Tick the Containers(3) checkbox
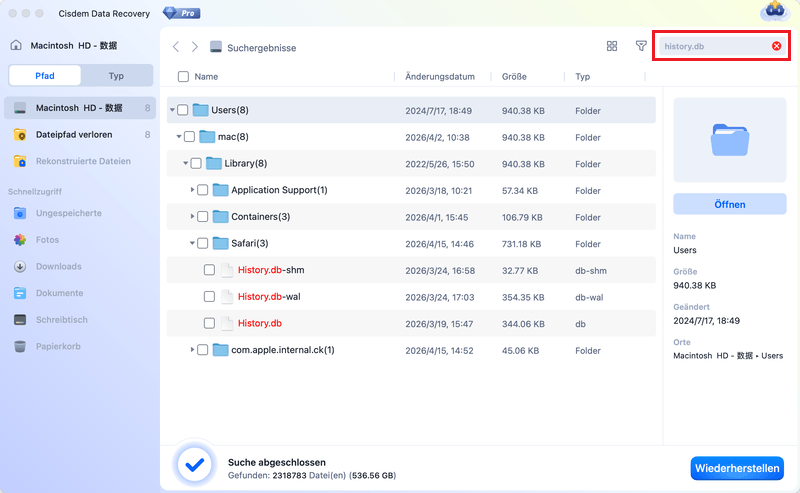The height and width of the screenshot is (493, 800). [x=203, y=216]
